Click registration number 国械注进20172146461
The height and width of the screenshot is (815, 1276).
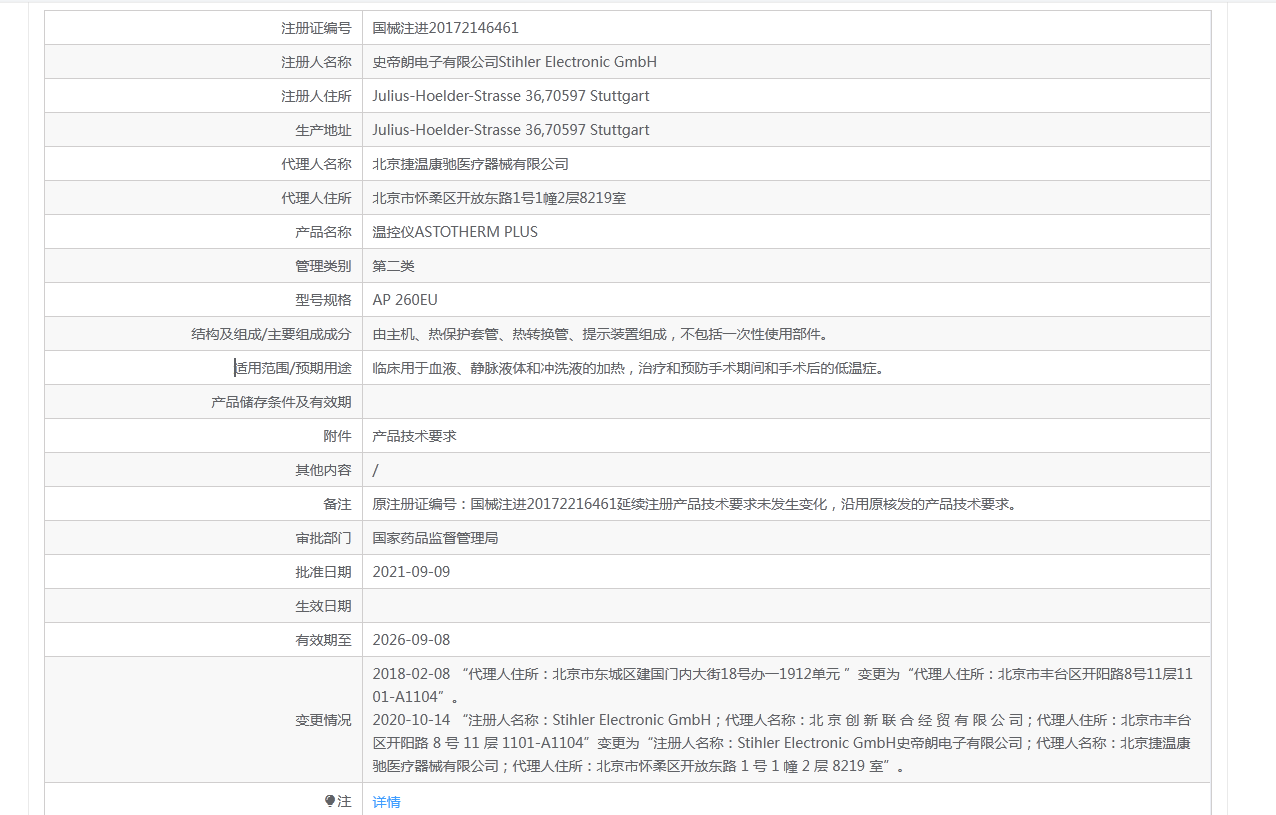click(x=445, y=28)
